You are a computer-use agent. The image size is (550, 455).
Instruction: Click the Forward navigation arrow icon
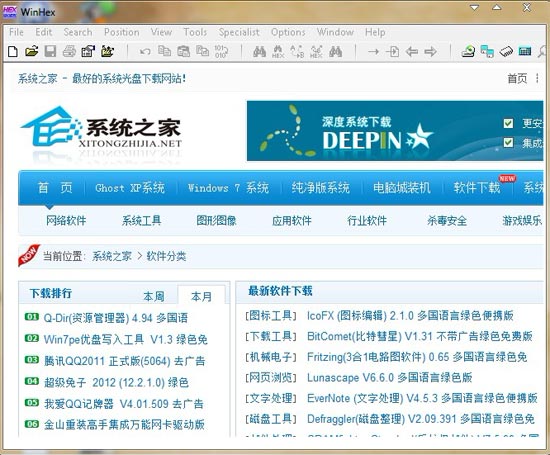coord(430,52)
